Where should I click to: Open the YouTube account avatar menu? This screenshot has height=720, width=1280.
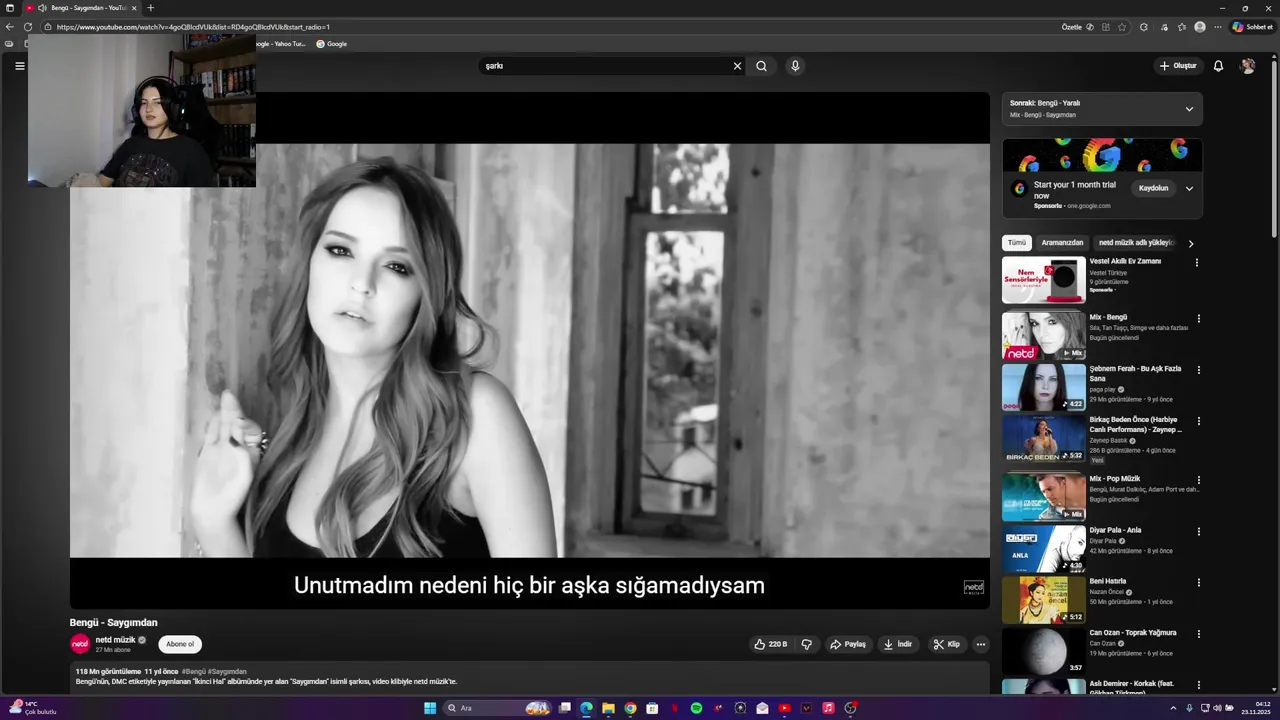pyautogui.click(x=1248, y=66)
